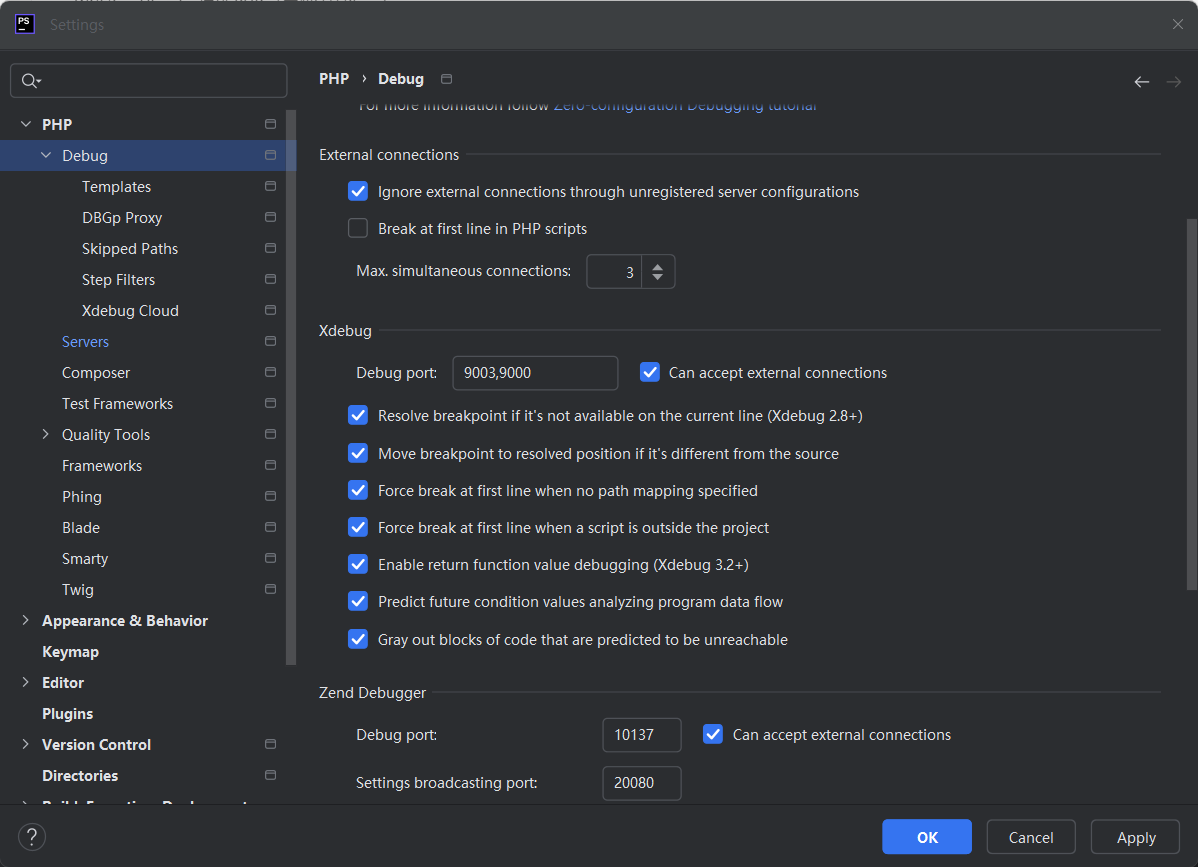Toggle Zend Debugger Can accept external connections
Image resolution: width=1198 pixels, height=867 pixels.
(x=713, y=734)
